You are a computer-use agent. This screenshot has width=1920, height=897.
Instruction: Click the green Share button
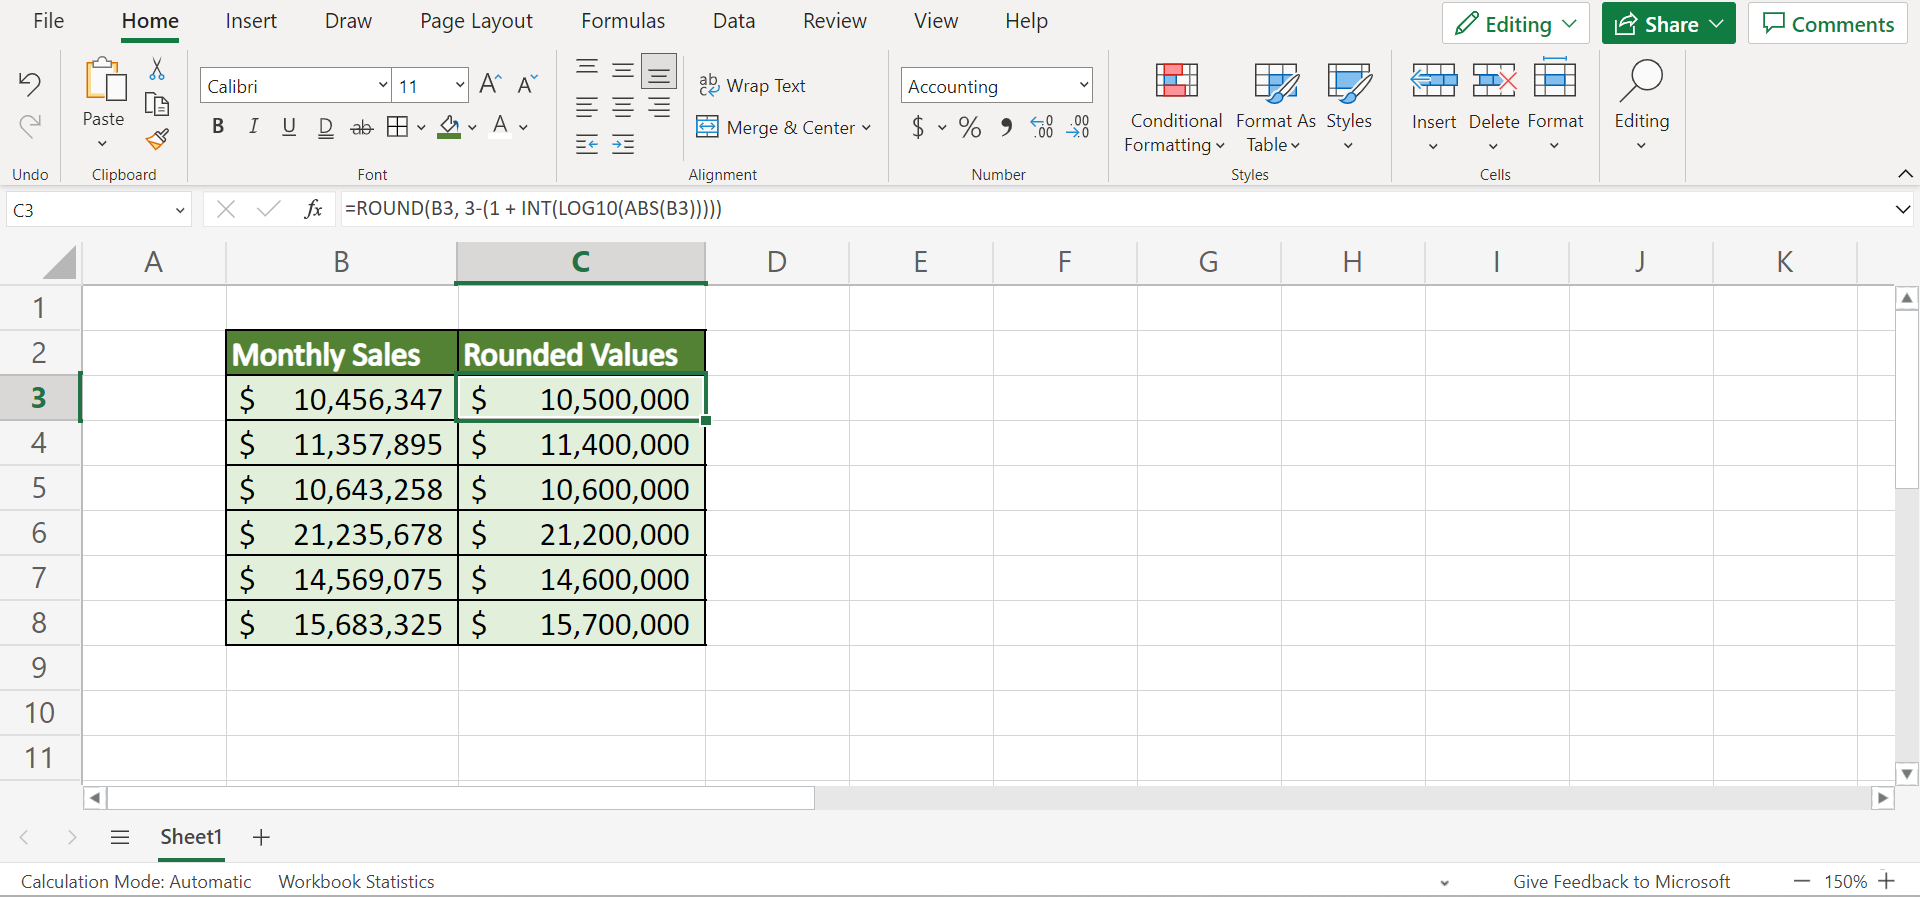1668,24
